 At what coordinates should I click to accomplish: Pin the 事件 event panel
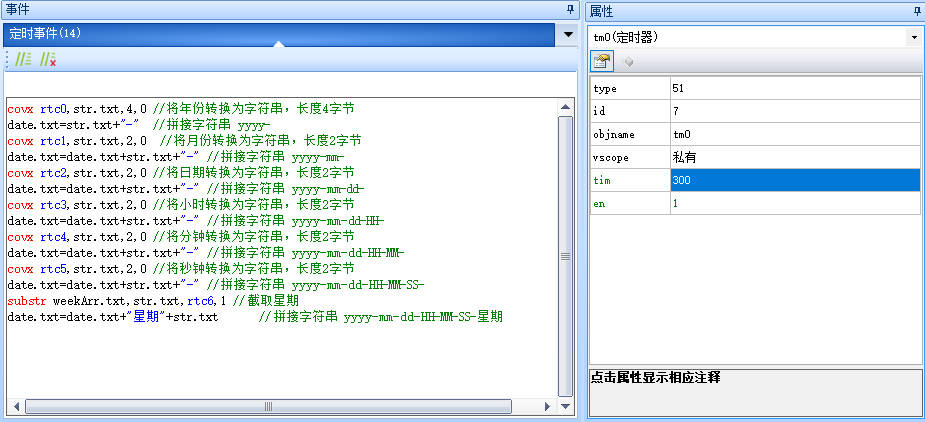[572, 9]
